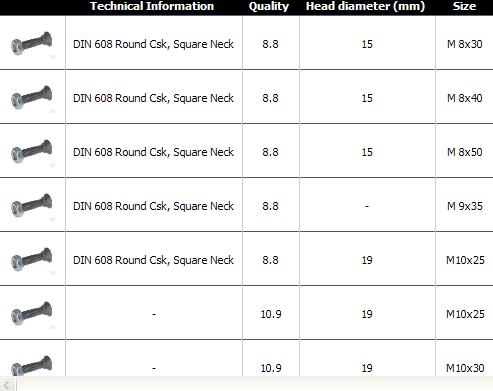This screenshot has height=391, width=493.
Task: Select the M 8x30 size cell
Action: [465, 44]
